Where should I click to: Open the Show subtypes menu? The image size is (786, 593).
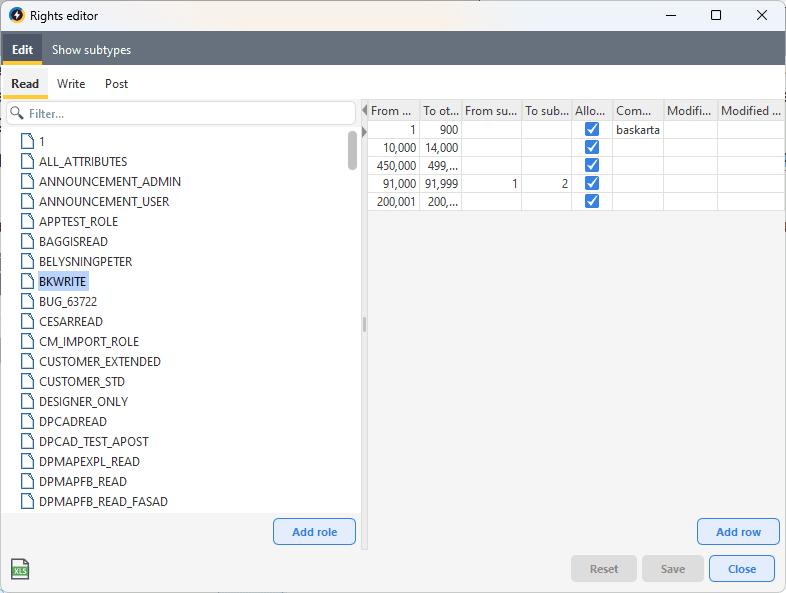(x=91, y=50)
